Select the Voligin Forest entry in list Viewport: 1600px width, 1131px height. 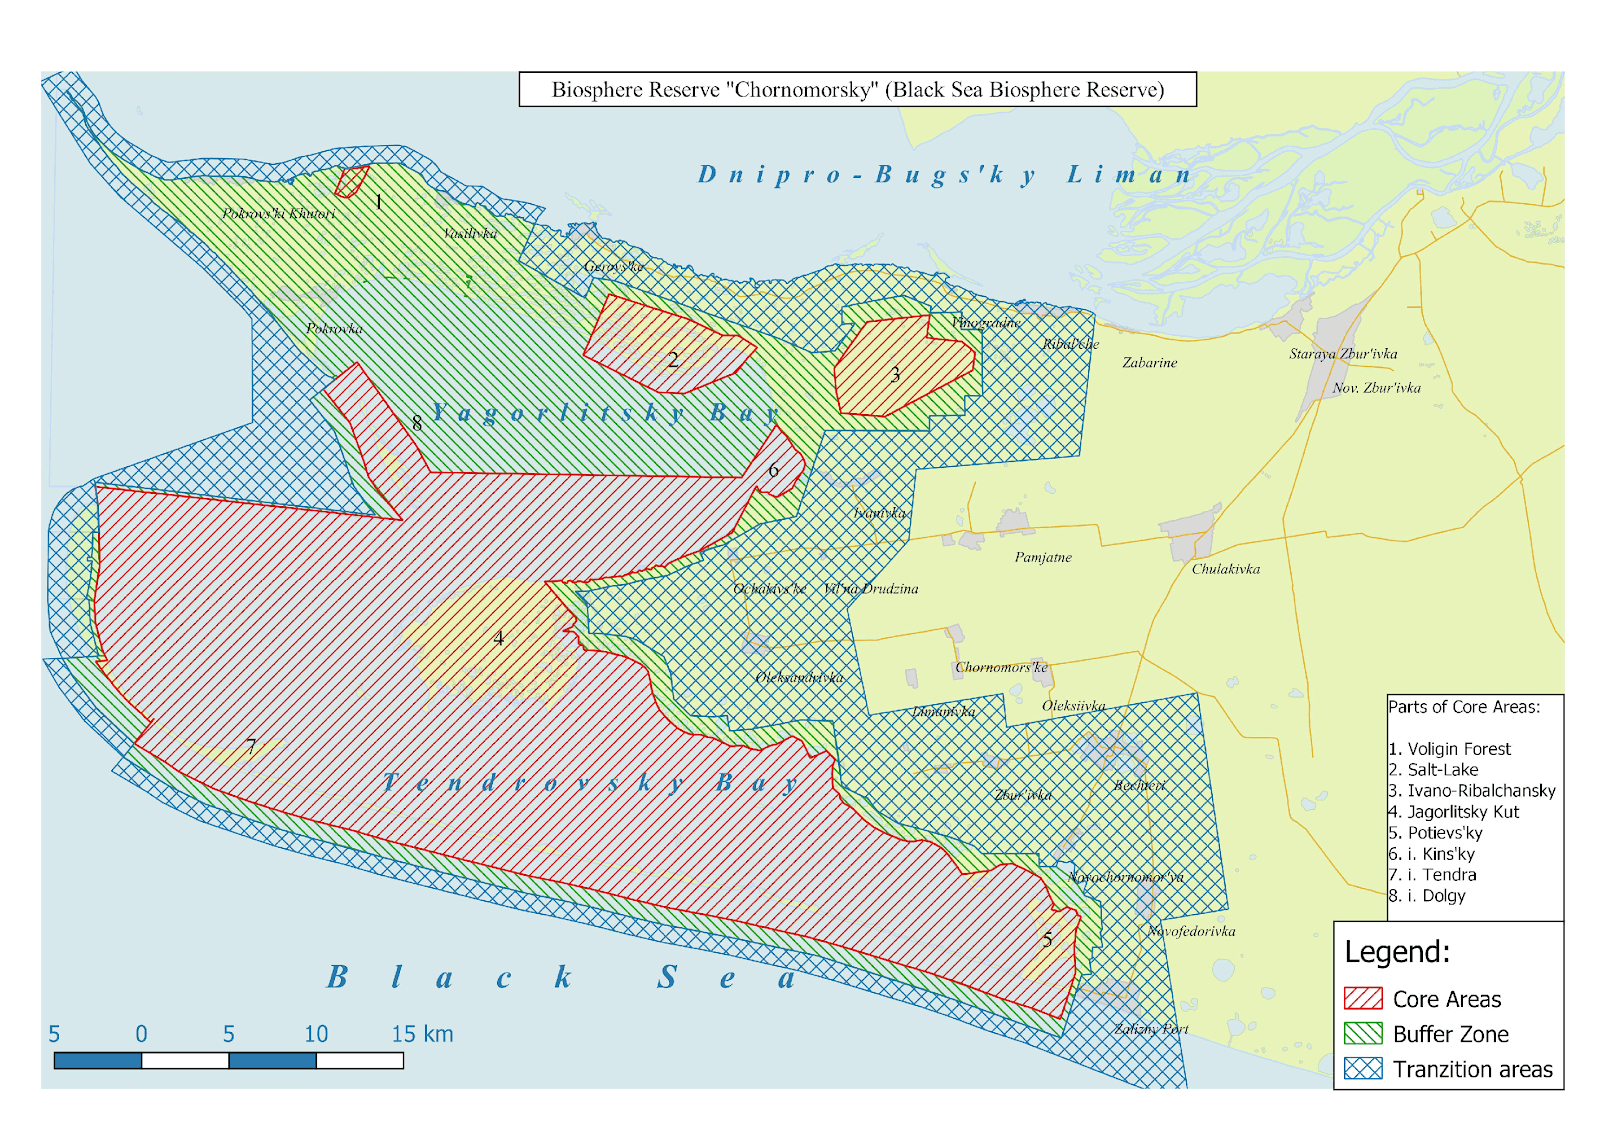pos(1449,748)
